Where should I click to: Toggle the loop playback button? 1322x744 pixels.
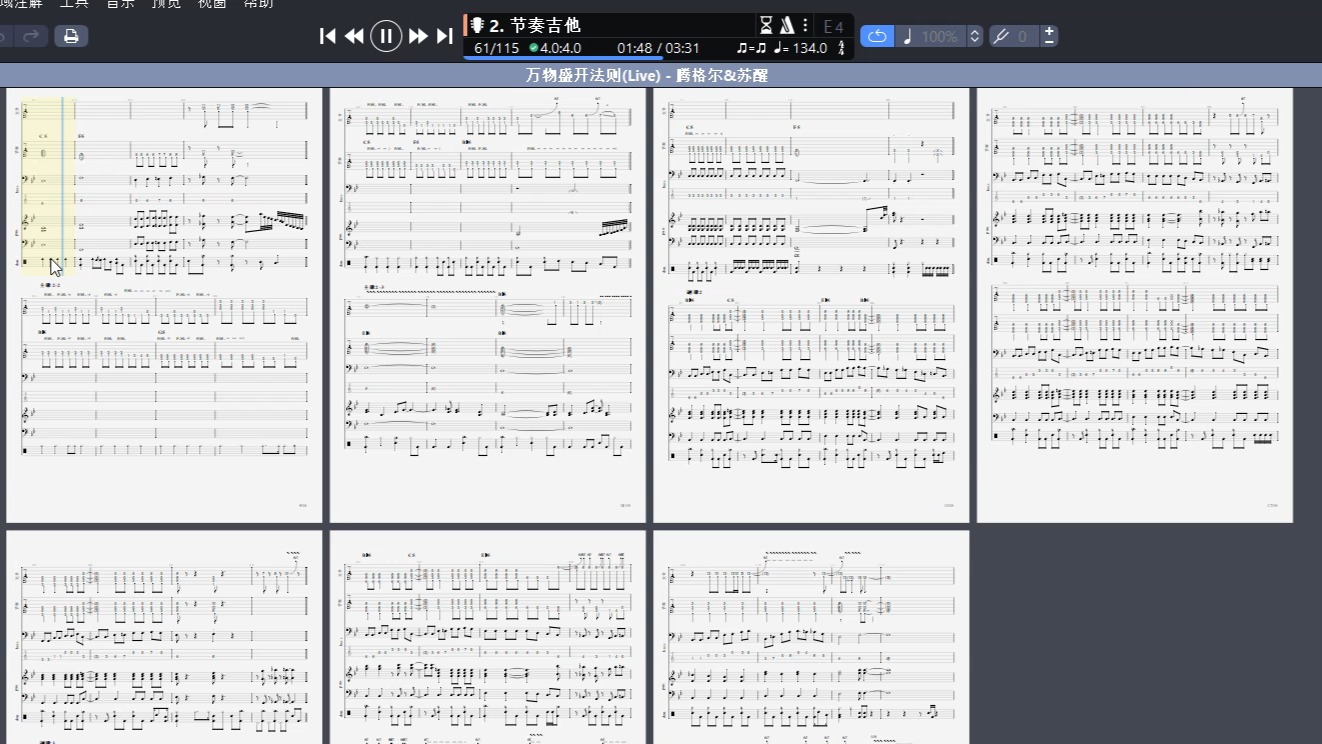pos(877,36)
